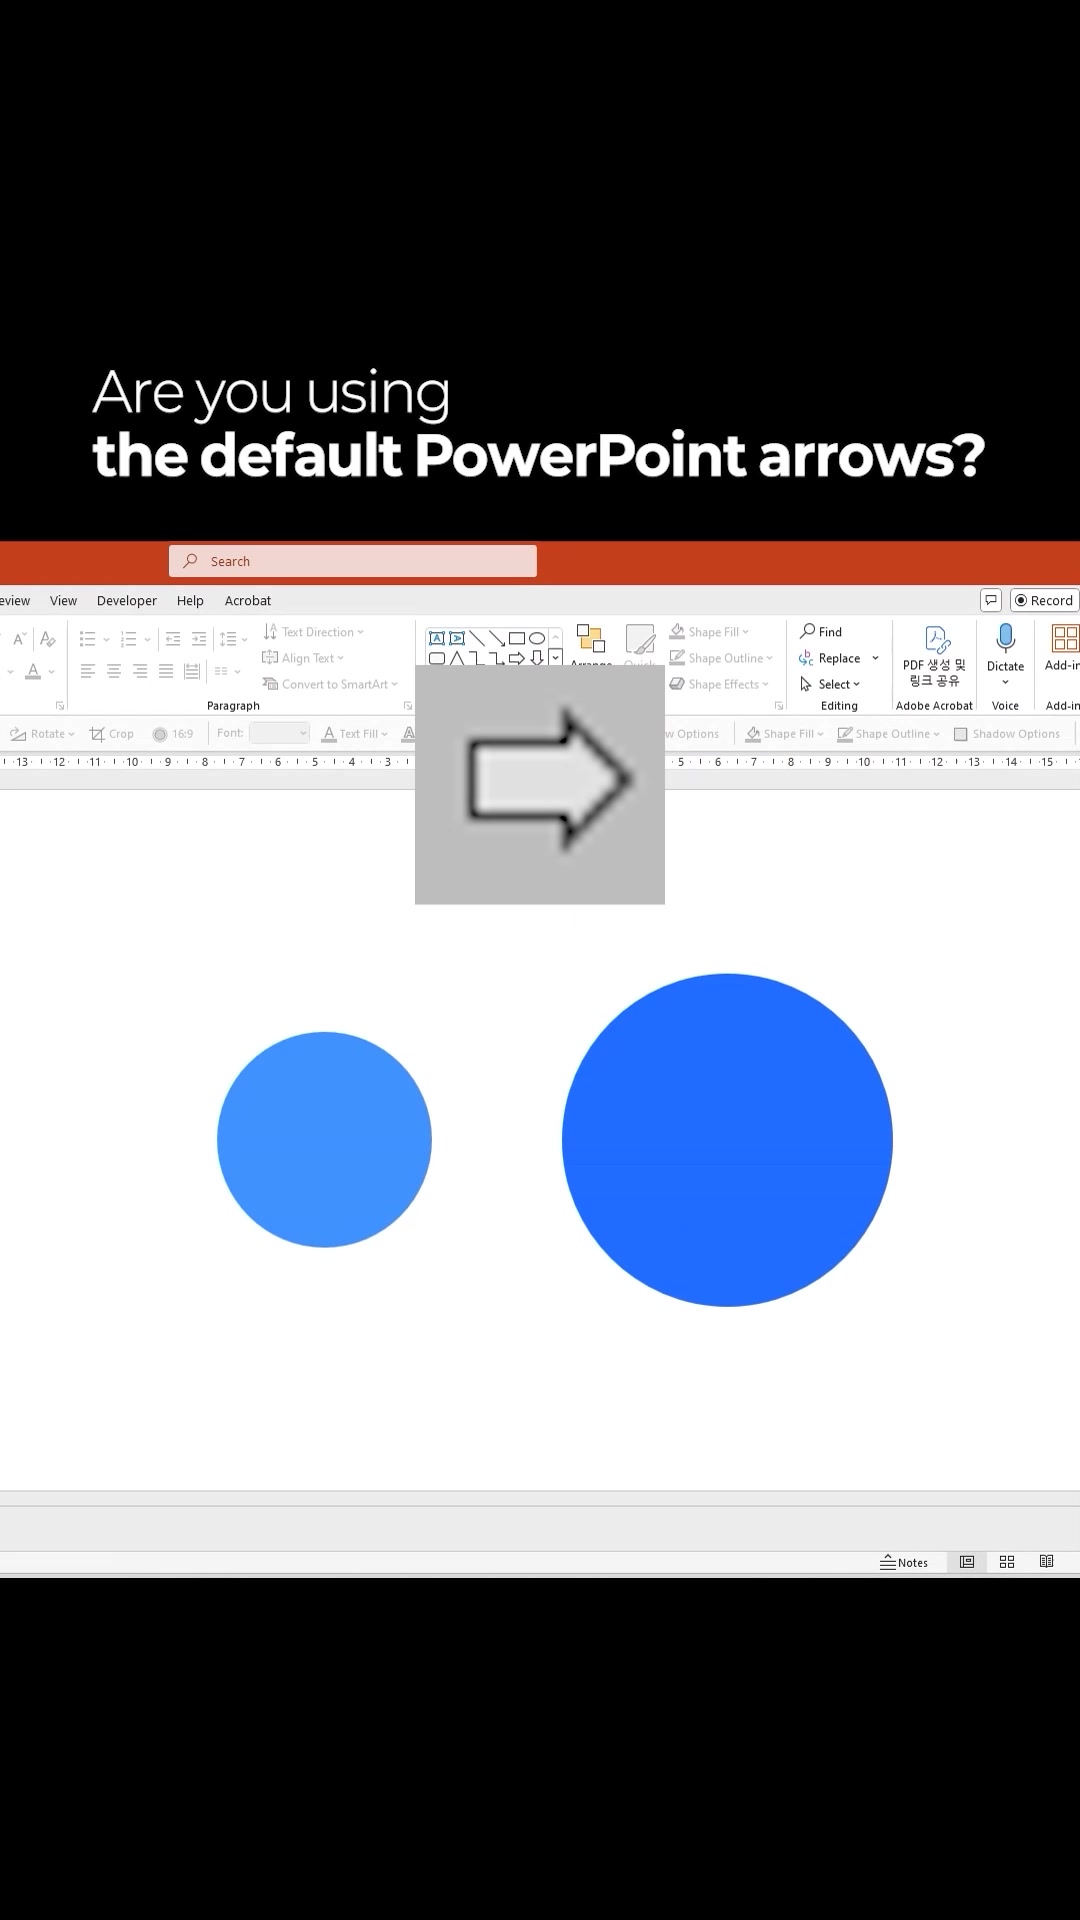Click the justify text icon
The image size is (1080, 1920).
click(x=166, y=671)
